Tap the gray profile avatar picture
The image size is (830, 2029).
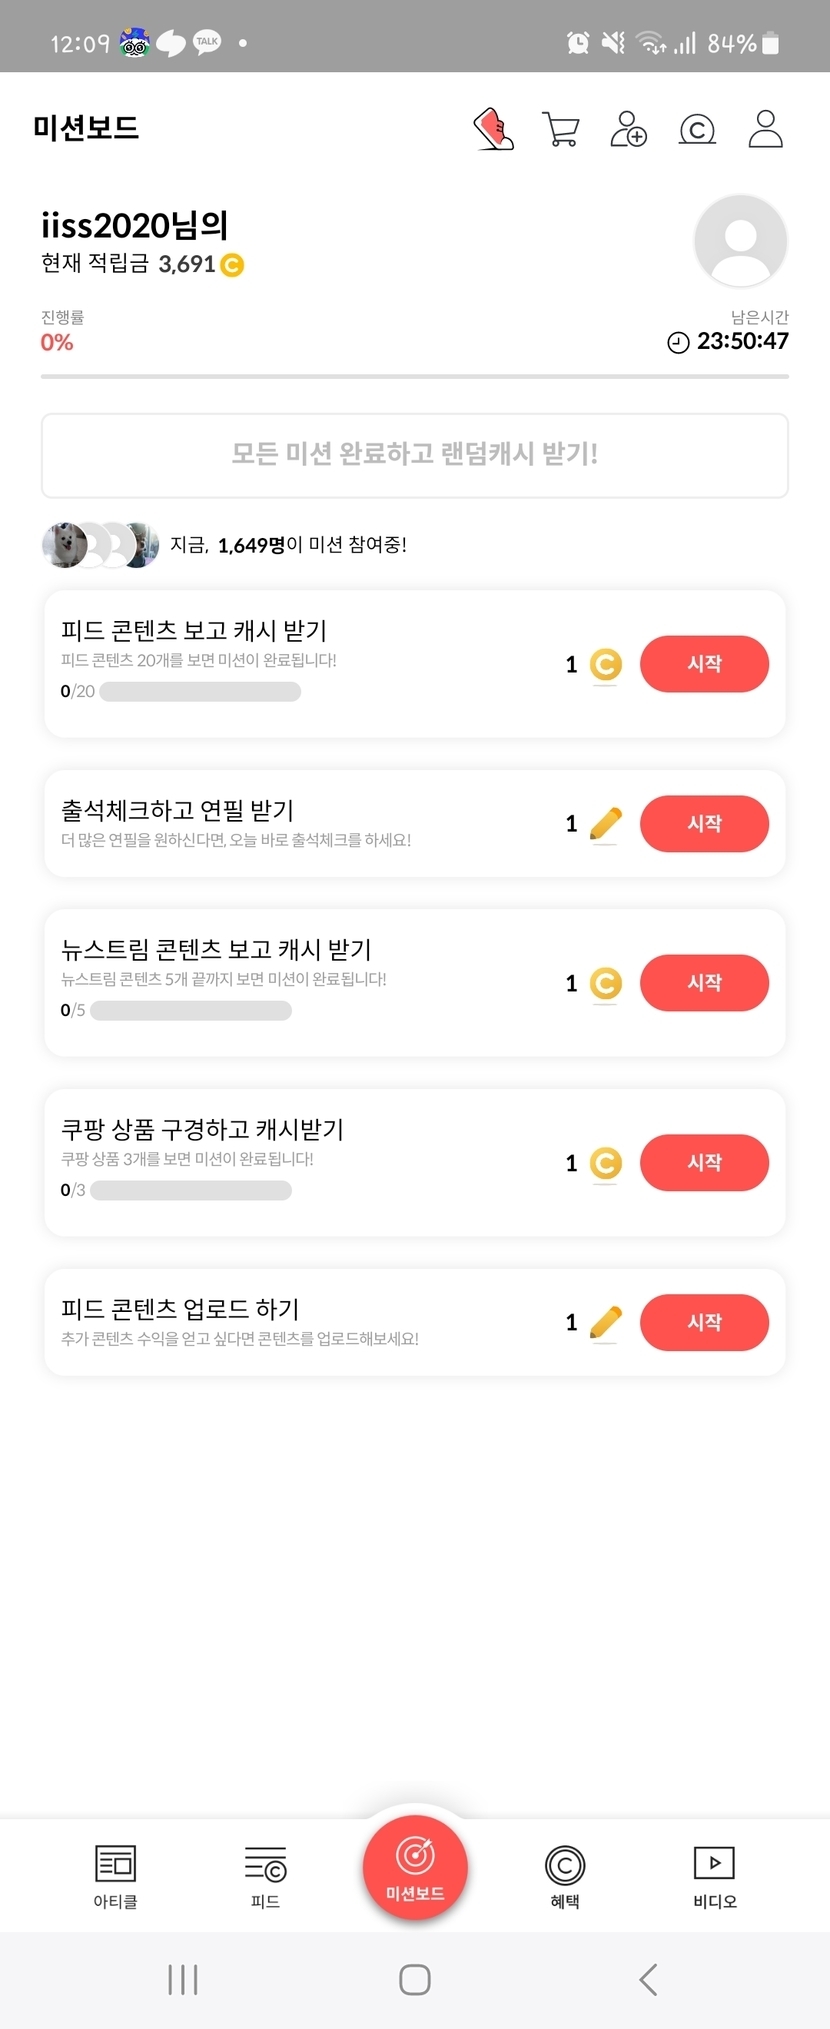(740, 241)
